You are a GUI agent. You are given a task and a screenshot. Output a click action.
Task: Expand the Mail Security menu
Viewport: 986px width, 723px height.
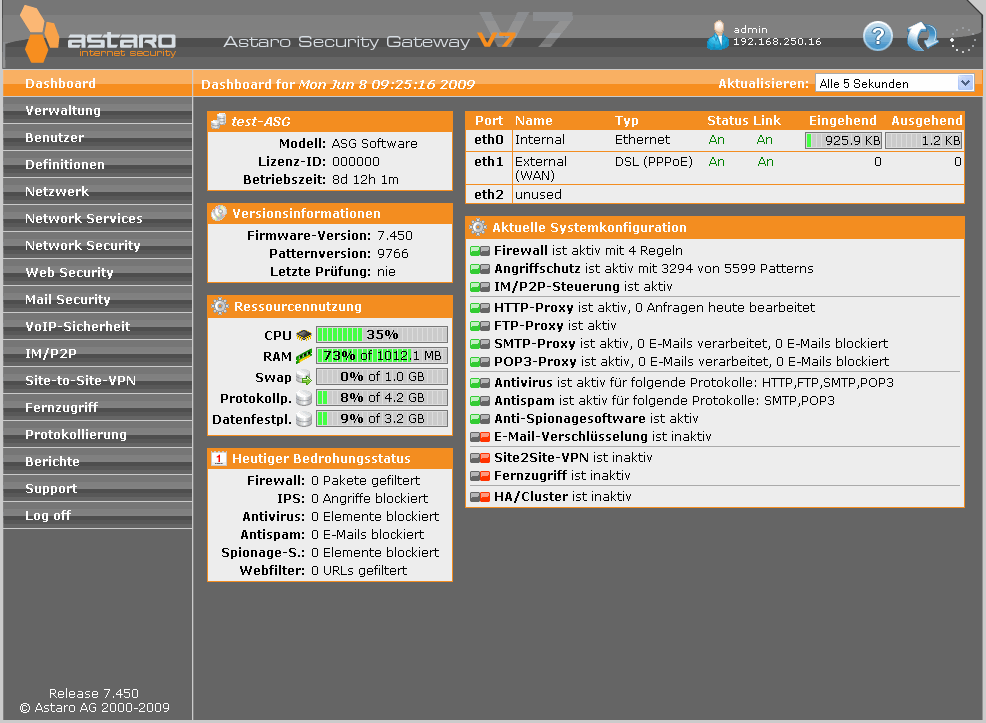click(97, 299)
